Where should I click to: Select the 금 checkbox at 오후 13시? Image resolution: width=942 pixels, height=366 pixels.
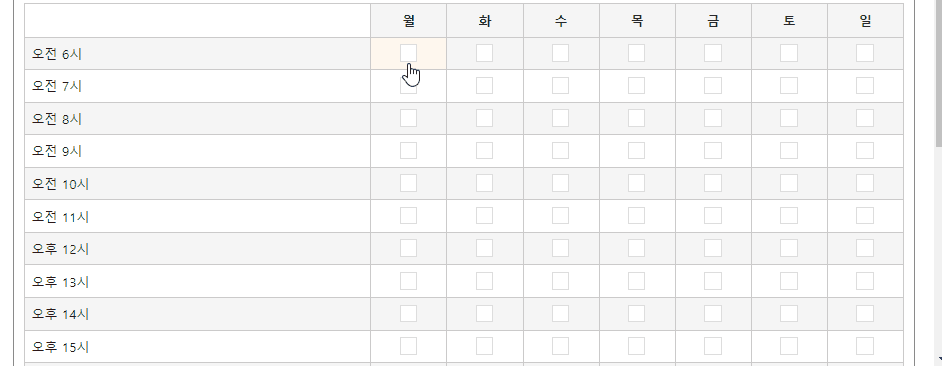pos(713,281)
